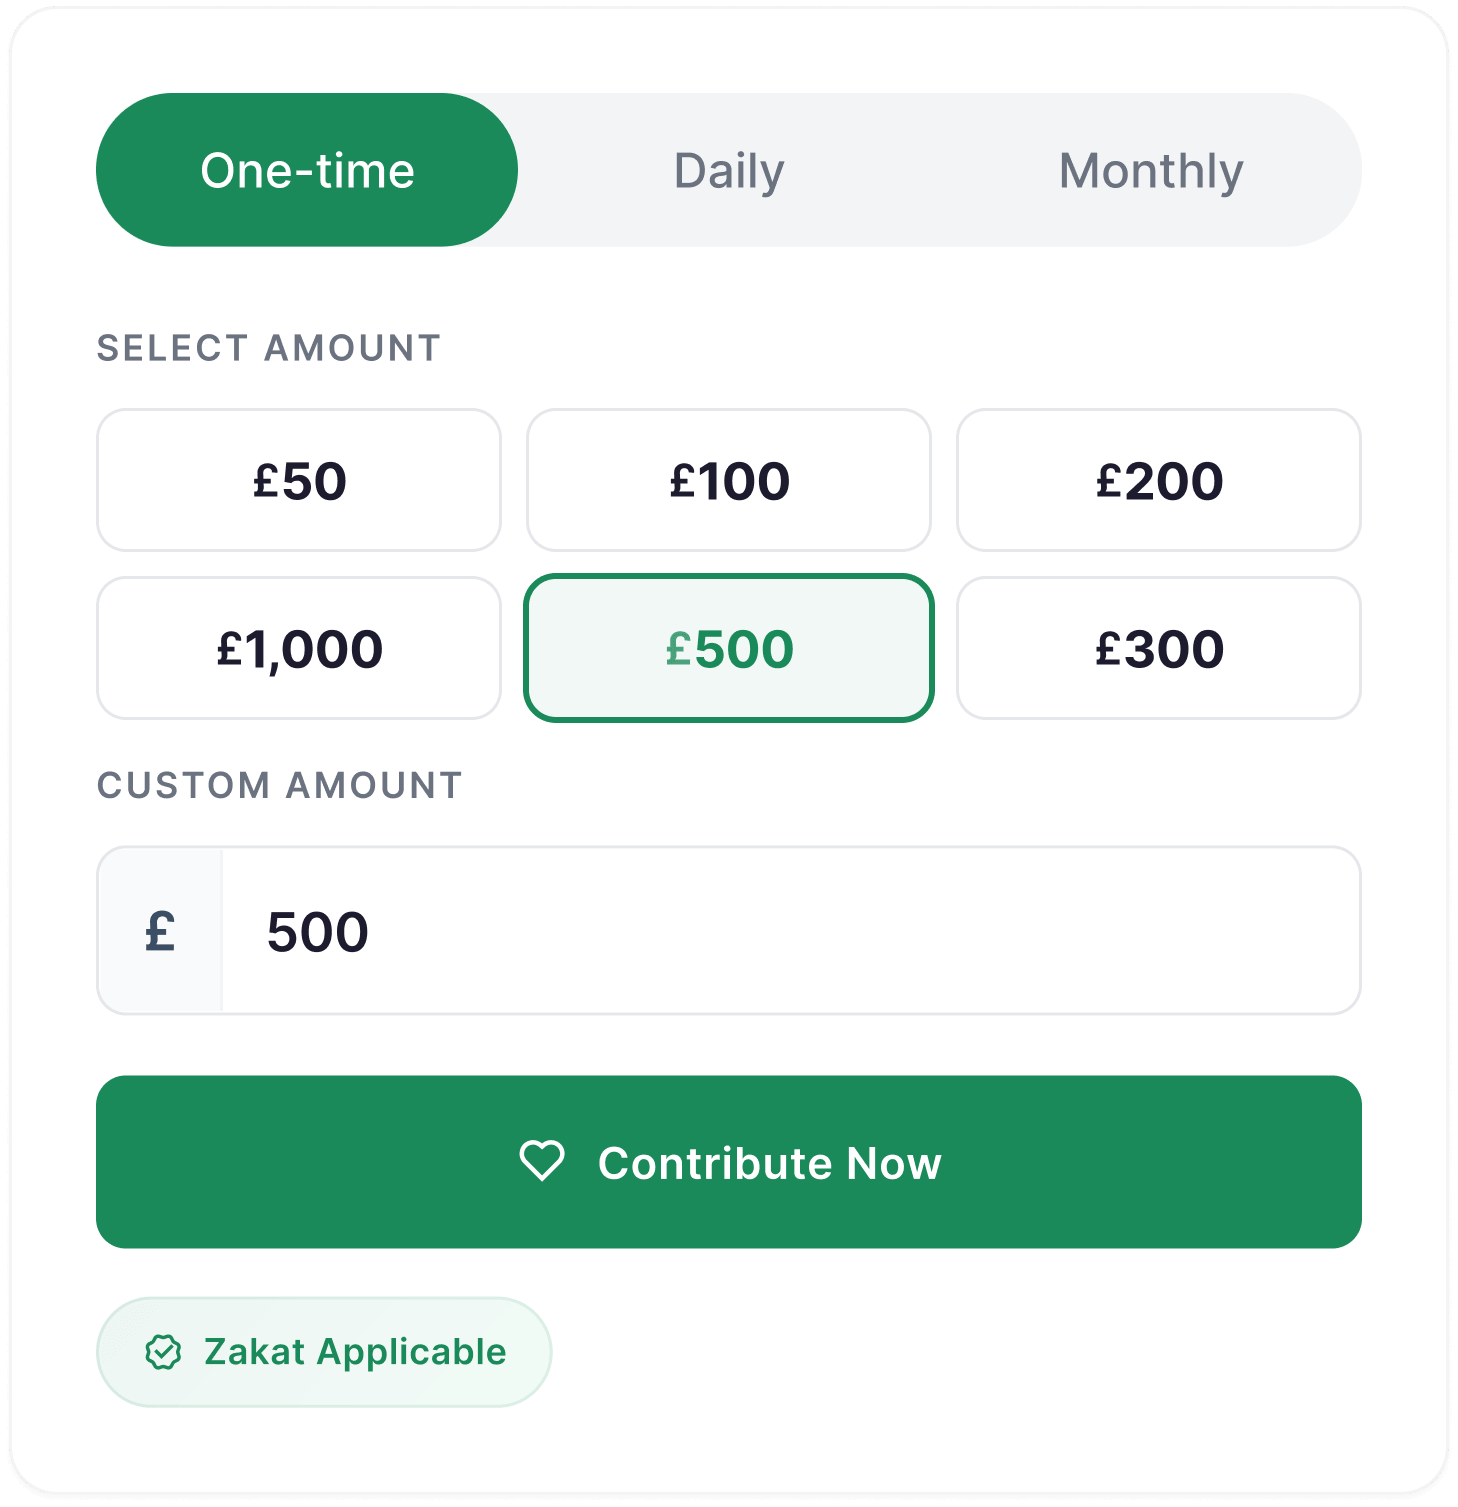This screenshot has height=1507, width=1458.
Task: Click the 500 value in custom amount
Action: pyautogui.click(x=315, y=931)
